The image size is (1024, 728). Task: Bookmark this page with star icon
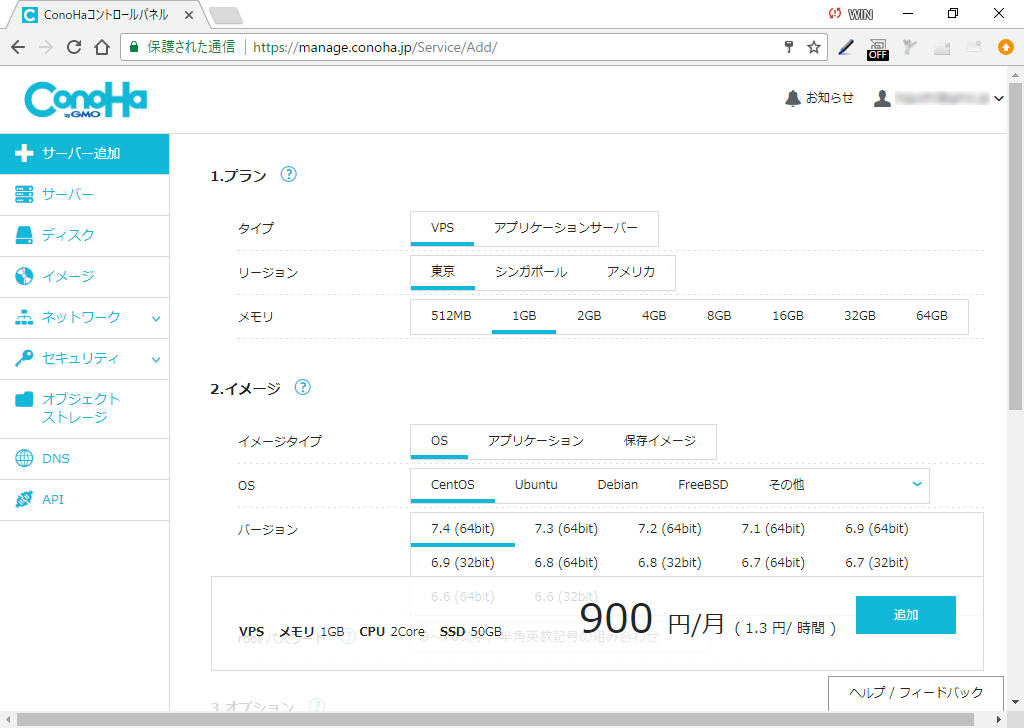point(814,47)
